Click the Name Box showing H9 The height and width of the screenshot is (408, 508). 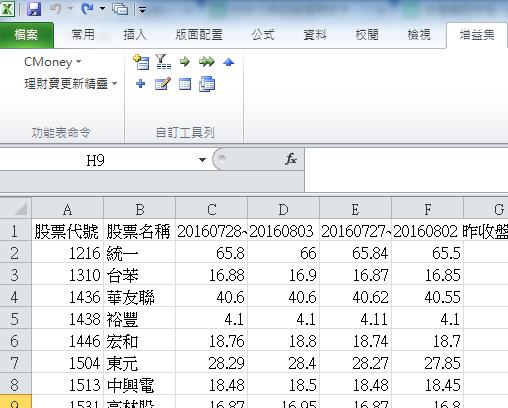(x=96, y=160)
